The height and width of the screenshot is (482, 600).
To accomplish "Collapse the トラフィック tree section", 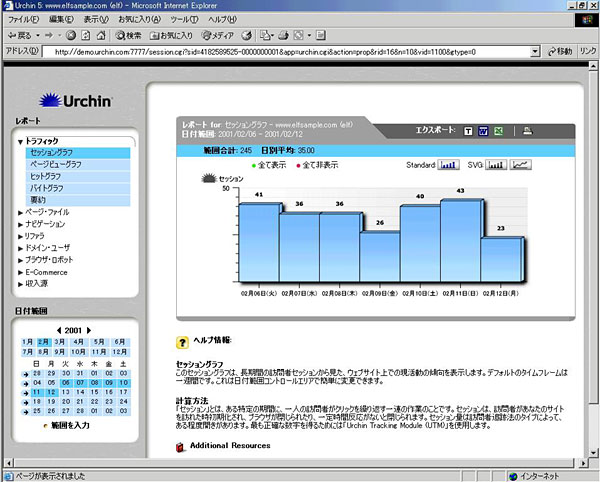I will click(20, 142).
